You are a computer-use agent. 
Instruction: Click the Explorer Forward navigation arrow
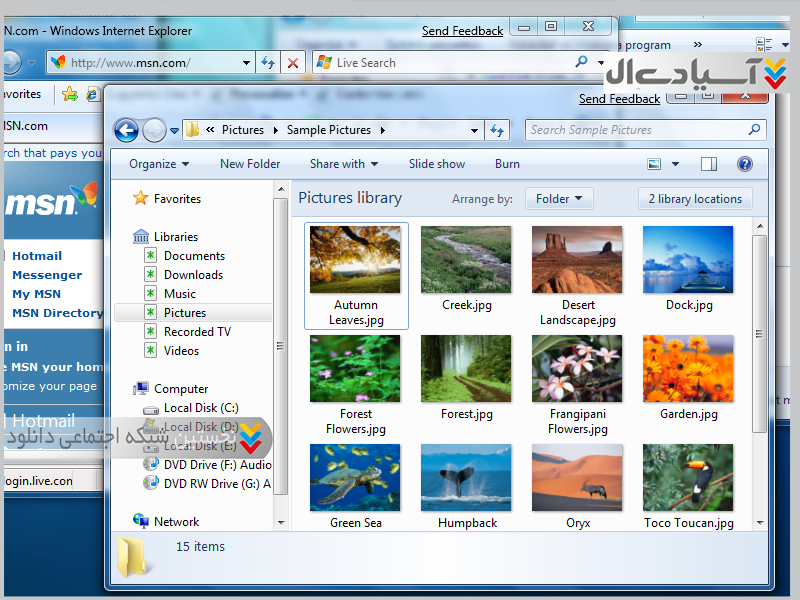pyautogui.click(x=154, y=130)
